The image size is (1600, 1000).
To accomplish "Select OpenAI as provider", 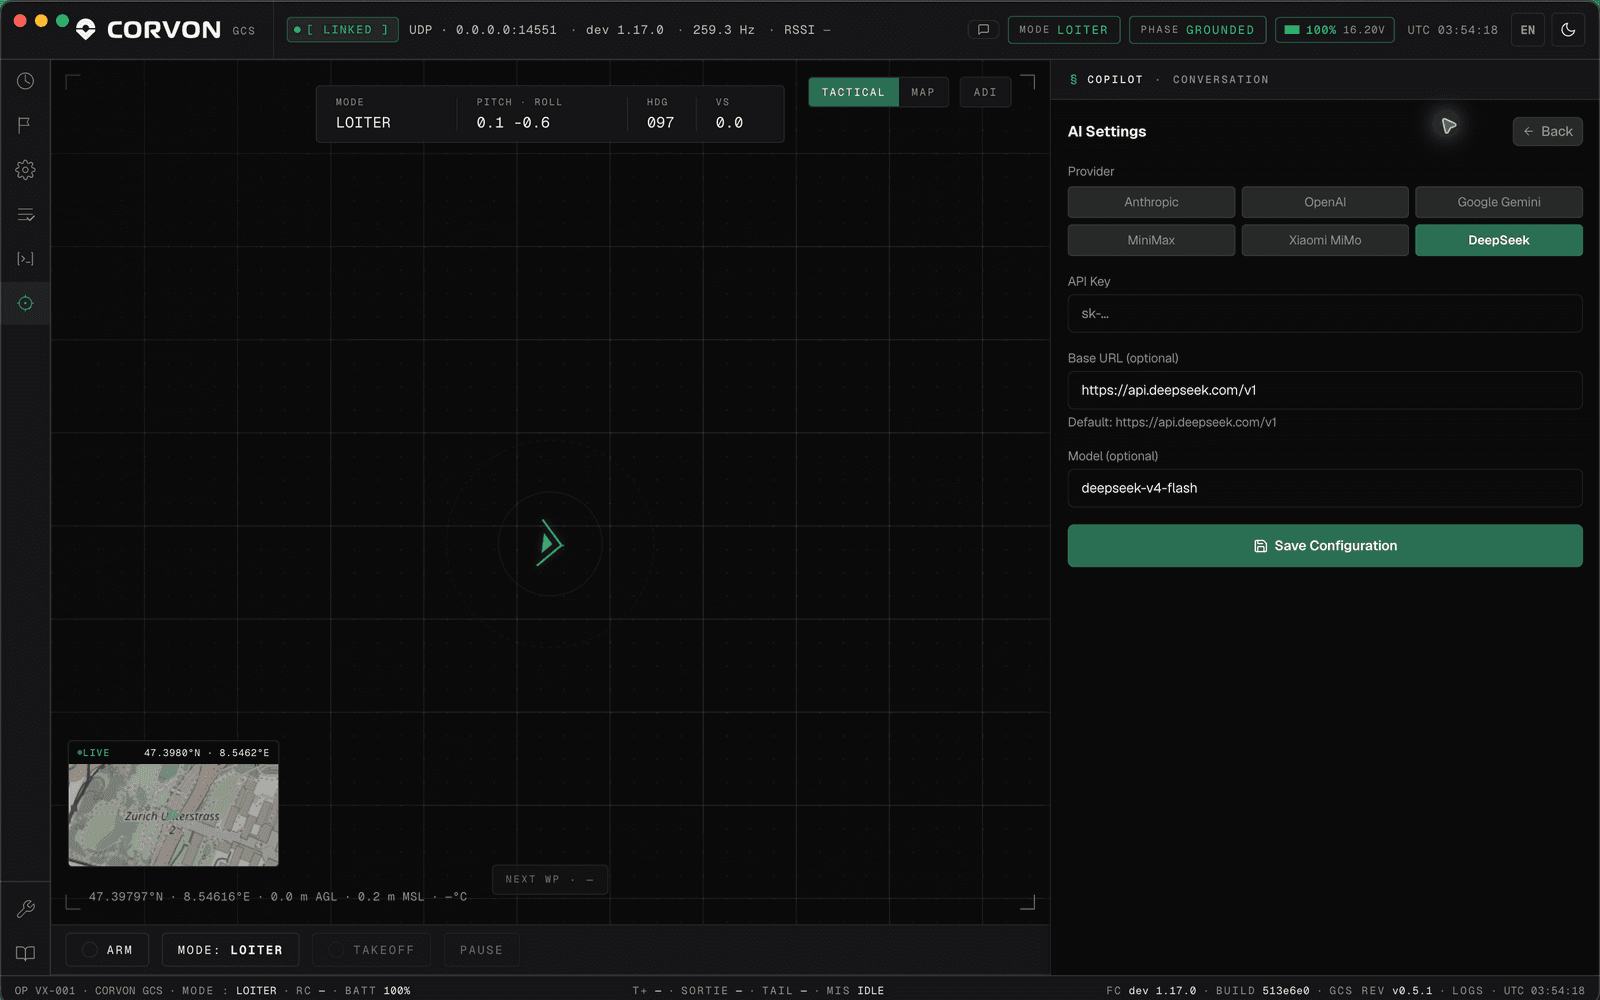I will pyautogui.click(x=1325, y=202).
